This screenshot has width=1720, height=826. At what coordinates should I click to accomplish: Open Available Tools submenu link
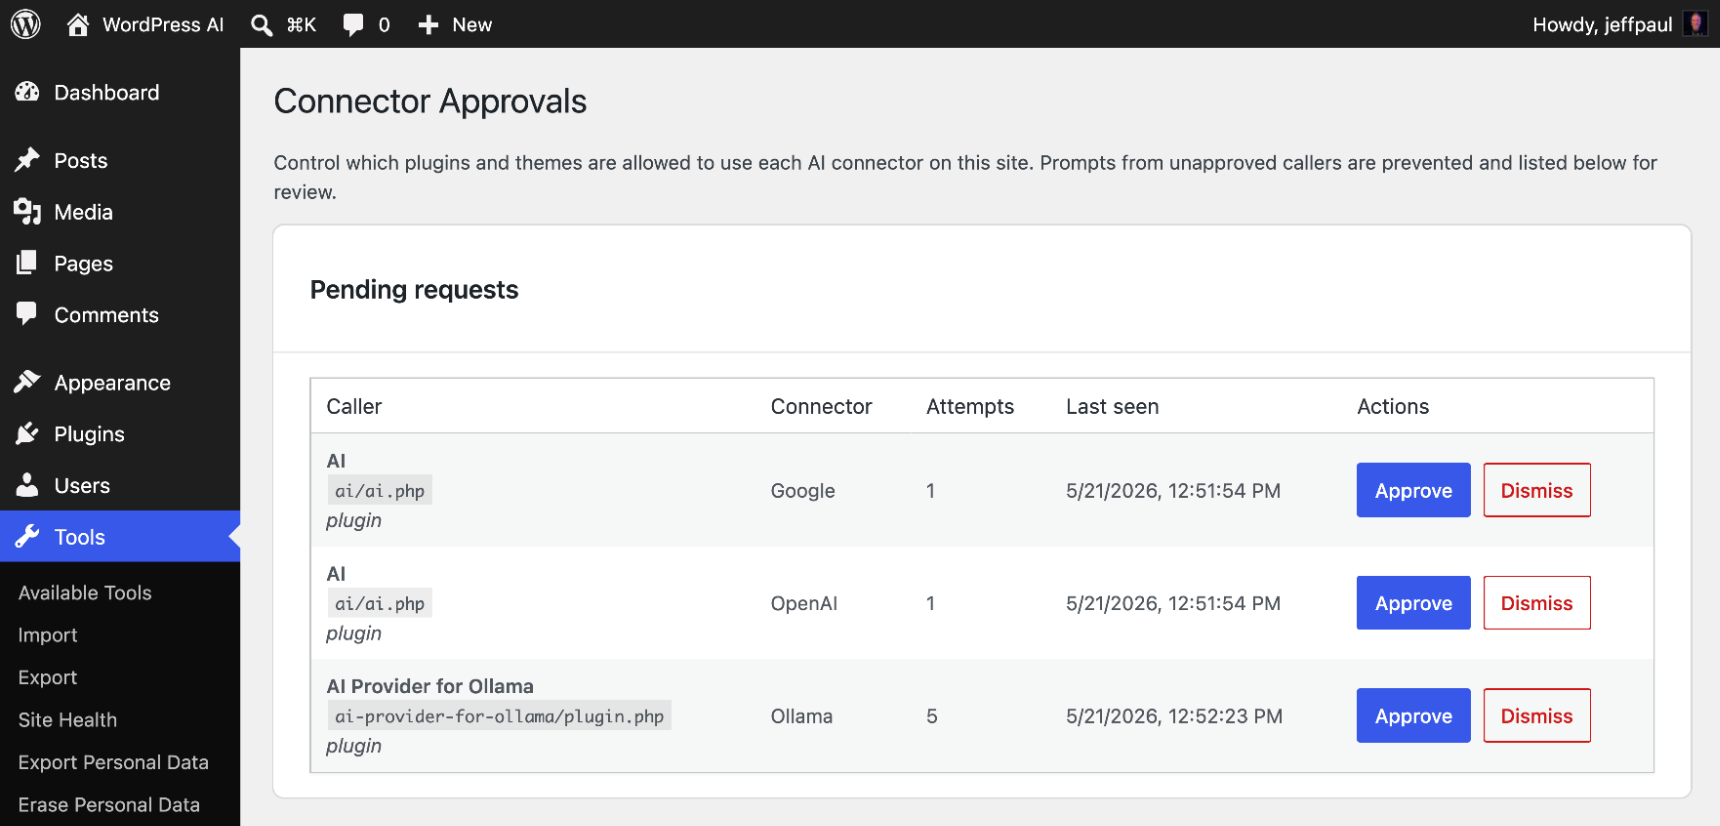click(85, 593)
